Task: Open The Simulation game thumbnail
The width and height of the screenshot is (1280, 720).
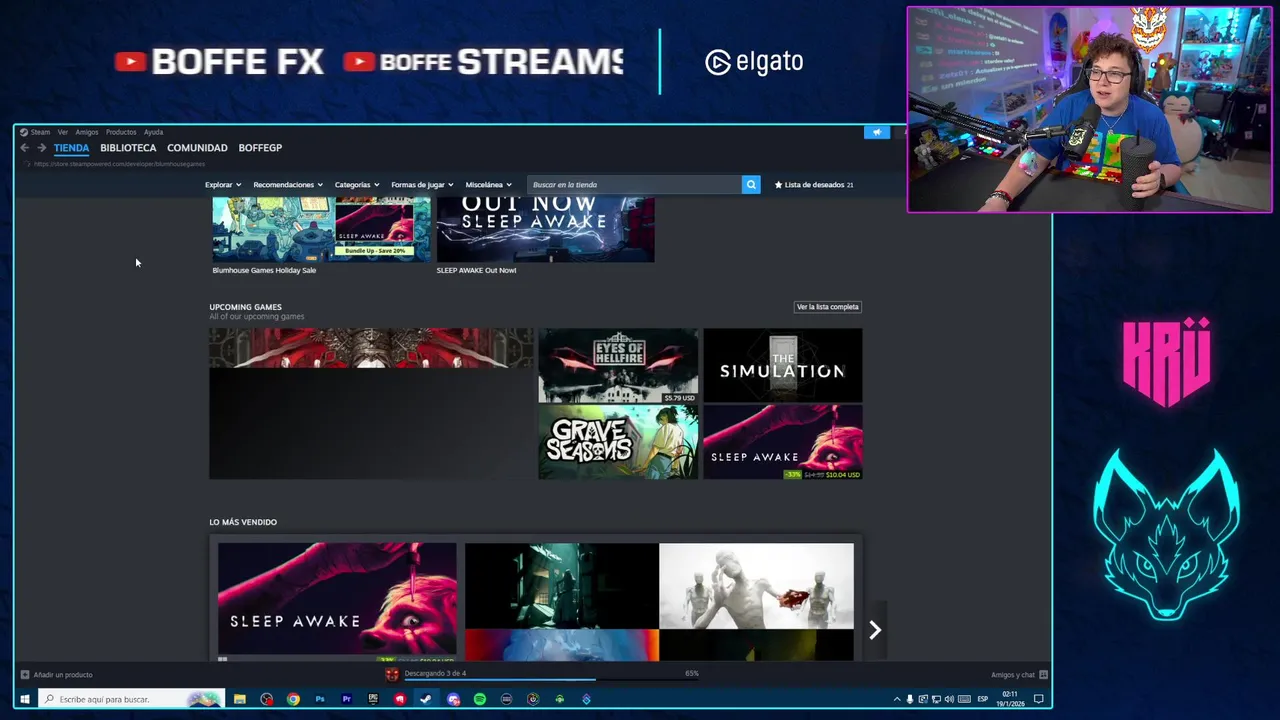Action: 782,366
